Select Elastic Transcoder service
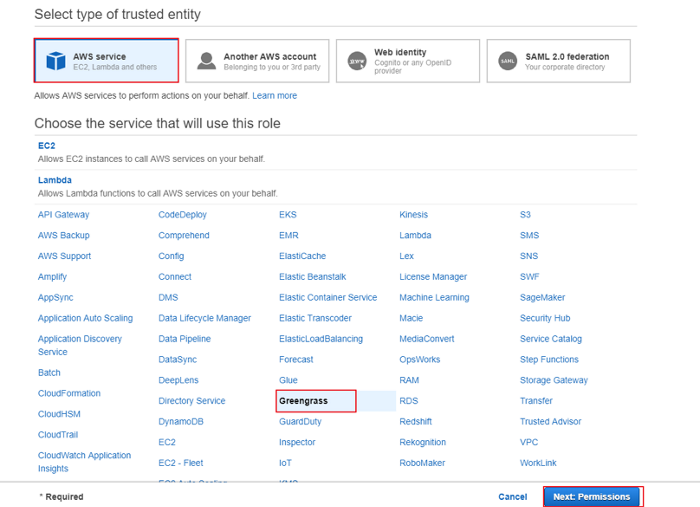Image resolution: width=700 pixels, height=507 pixels. [x=315, y=318]
